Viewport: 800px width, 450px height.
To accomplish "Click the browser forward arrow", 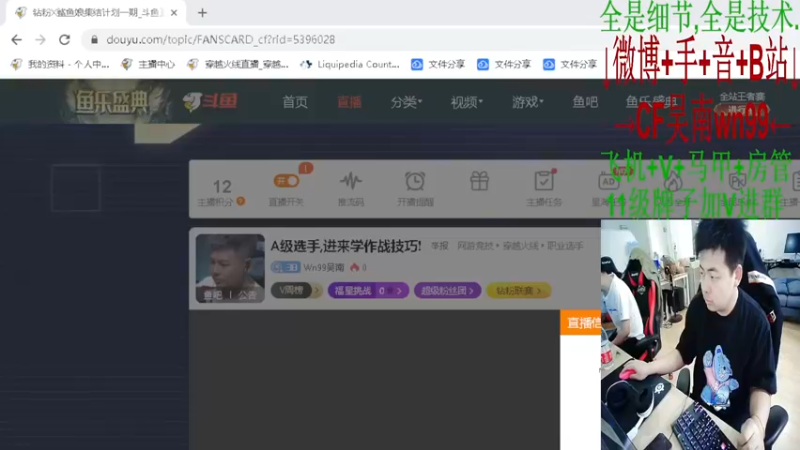I will coord(40,40).
